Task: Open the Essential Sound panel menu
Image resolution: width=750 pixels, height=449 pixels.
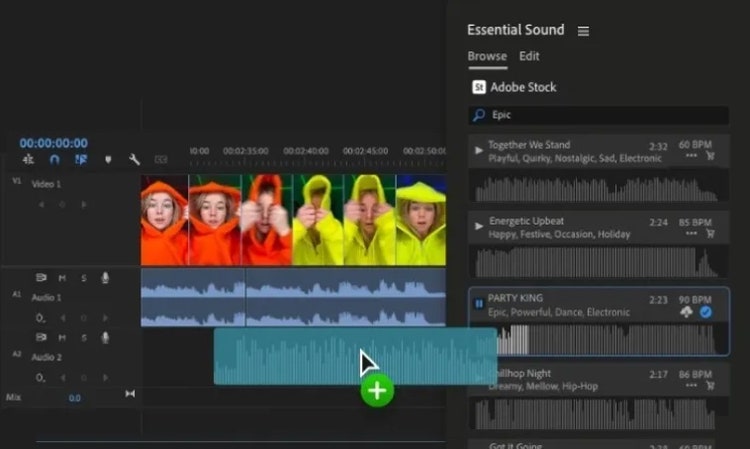Action: click(583, 31)
